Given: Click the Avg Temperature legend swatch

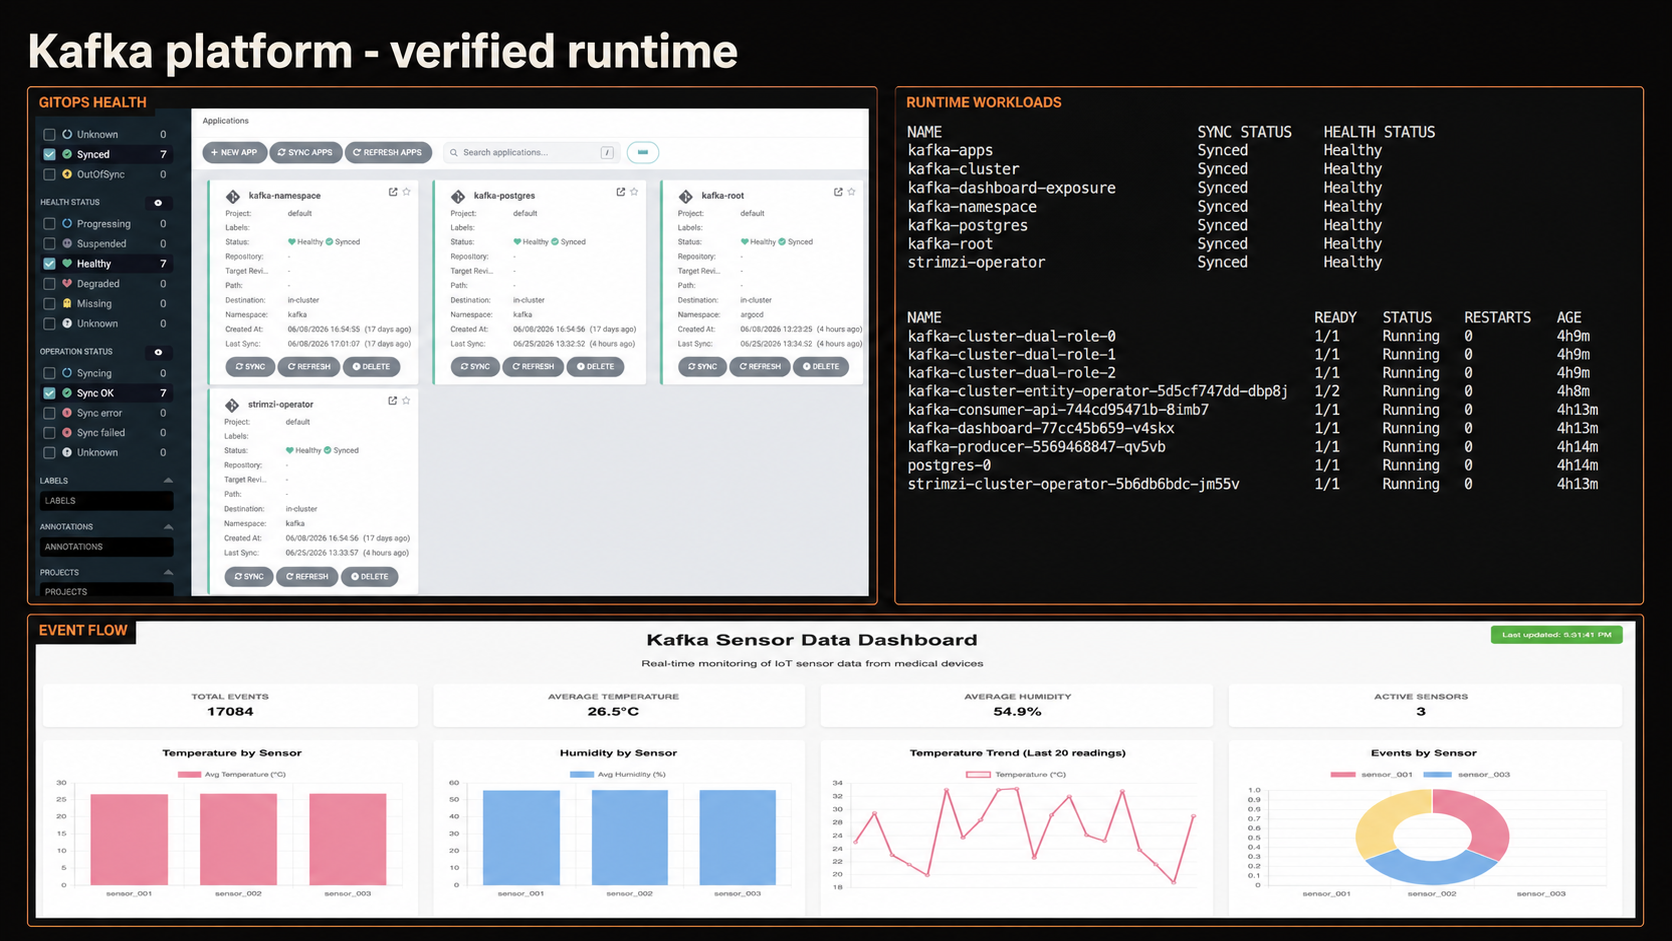Looking at the screenshot, I should click(x=189, y=775).
